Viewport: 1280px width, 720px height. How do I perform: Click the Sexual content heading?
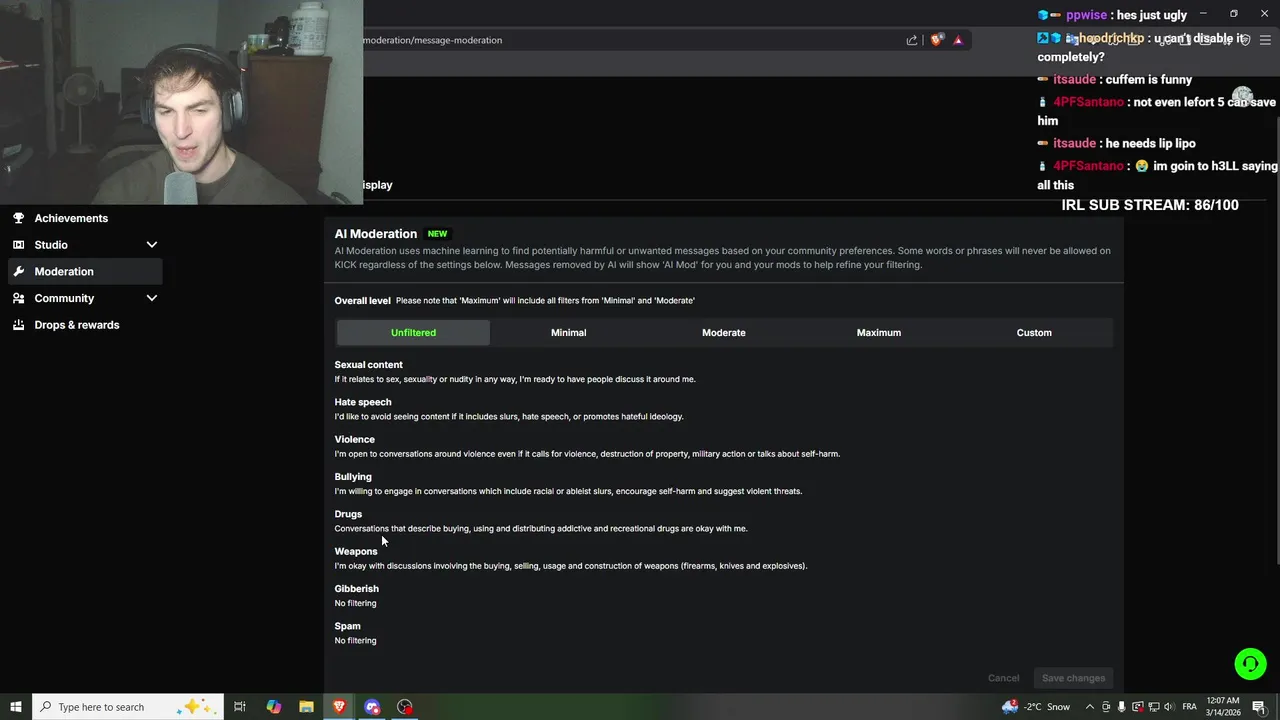coord(368,365)
